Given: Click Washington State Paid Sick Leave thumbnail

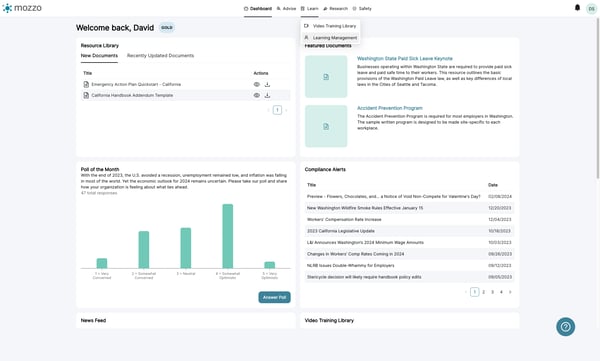Looking at the screenshot, I should pos(326,77).
